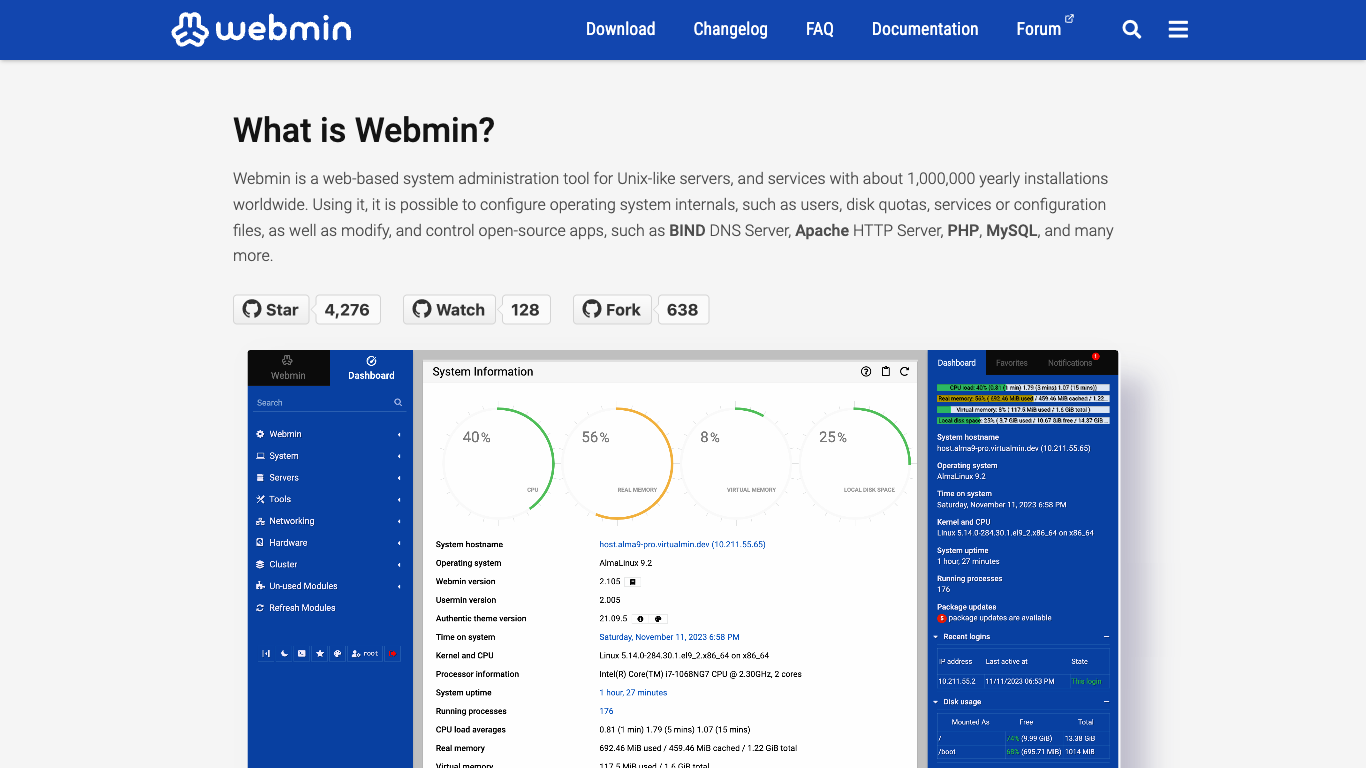Minimize Recent logins panel with minus button
The width and height of the screenshot is (1366, 768).
pyautogui.click(x=1106, y=636)
